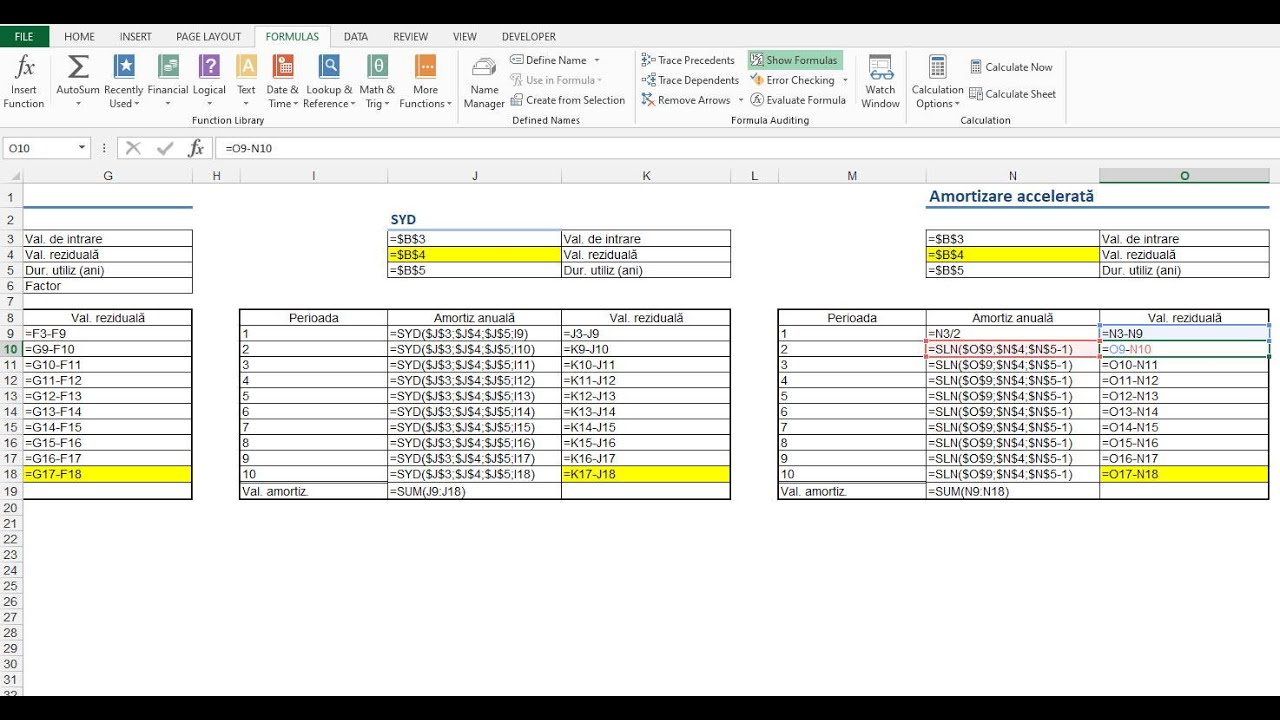Select cell =SYD($J$3;$J$4;$J$5;I18)

click(475, 474)
